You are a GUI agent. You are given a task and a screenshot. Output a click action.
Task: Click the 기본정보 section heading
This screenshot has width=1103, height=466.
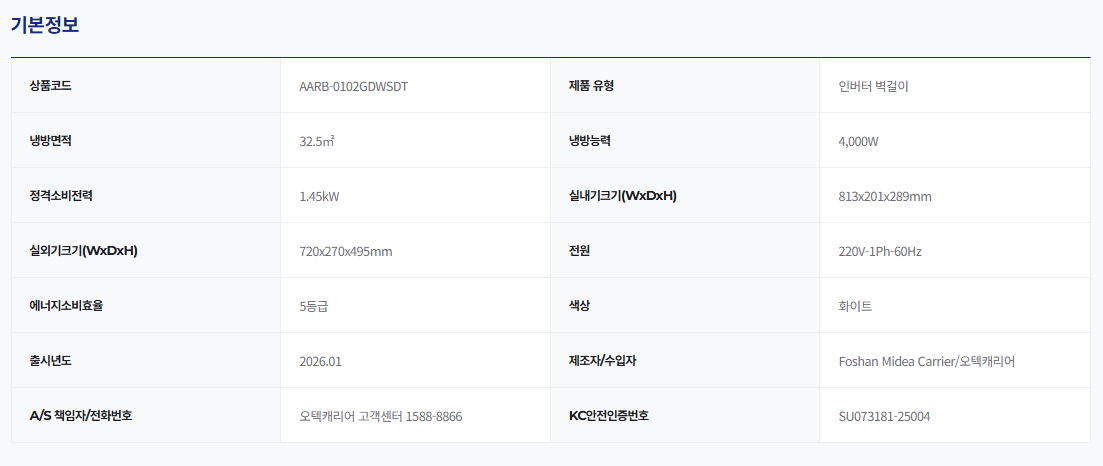(x=45, y=25)
